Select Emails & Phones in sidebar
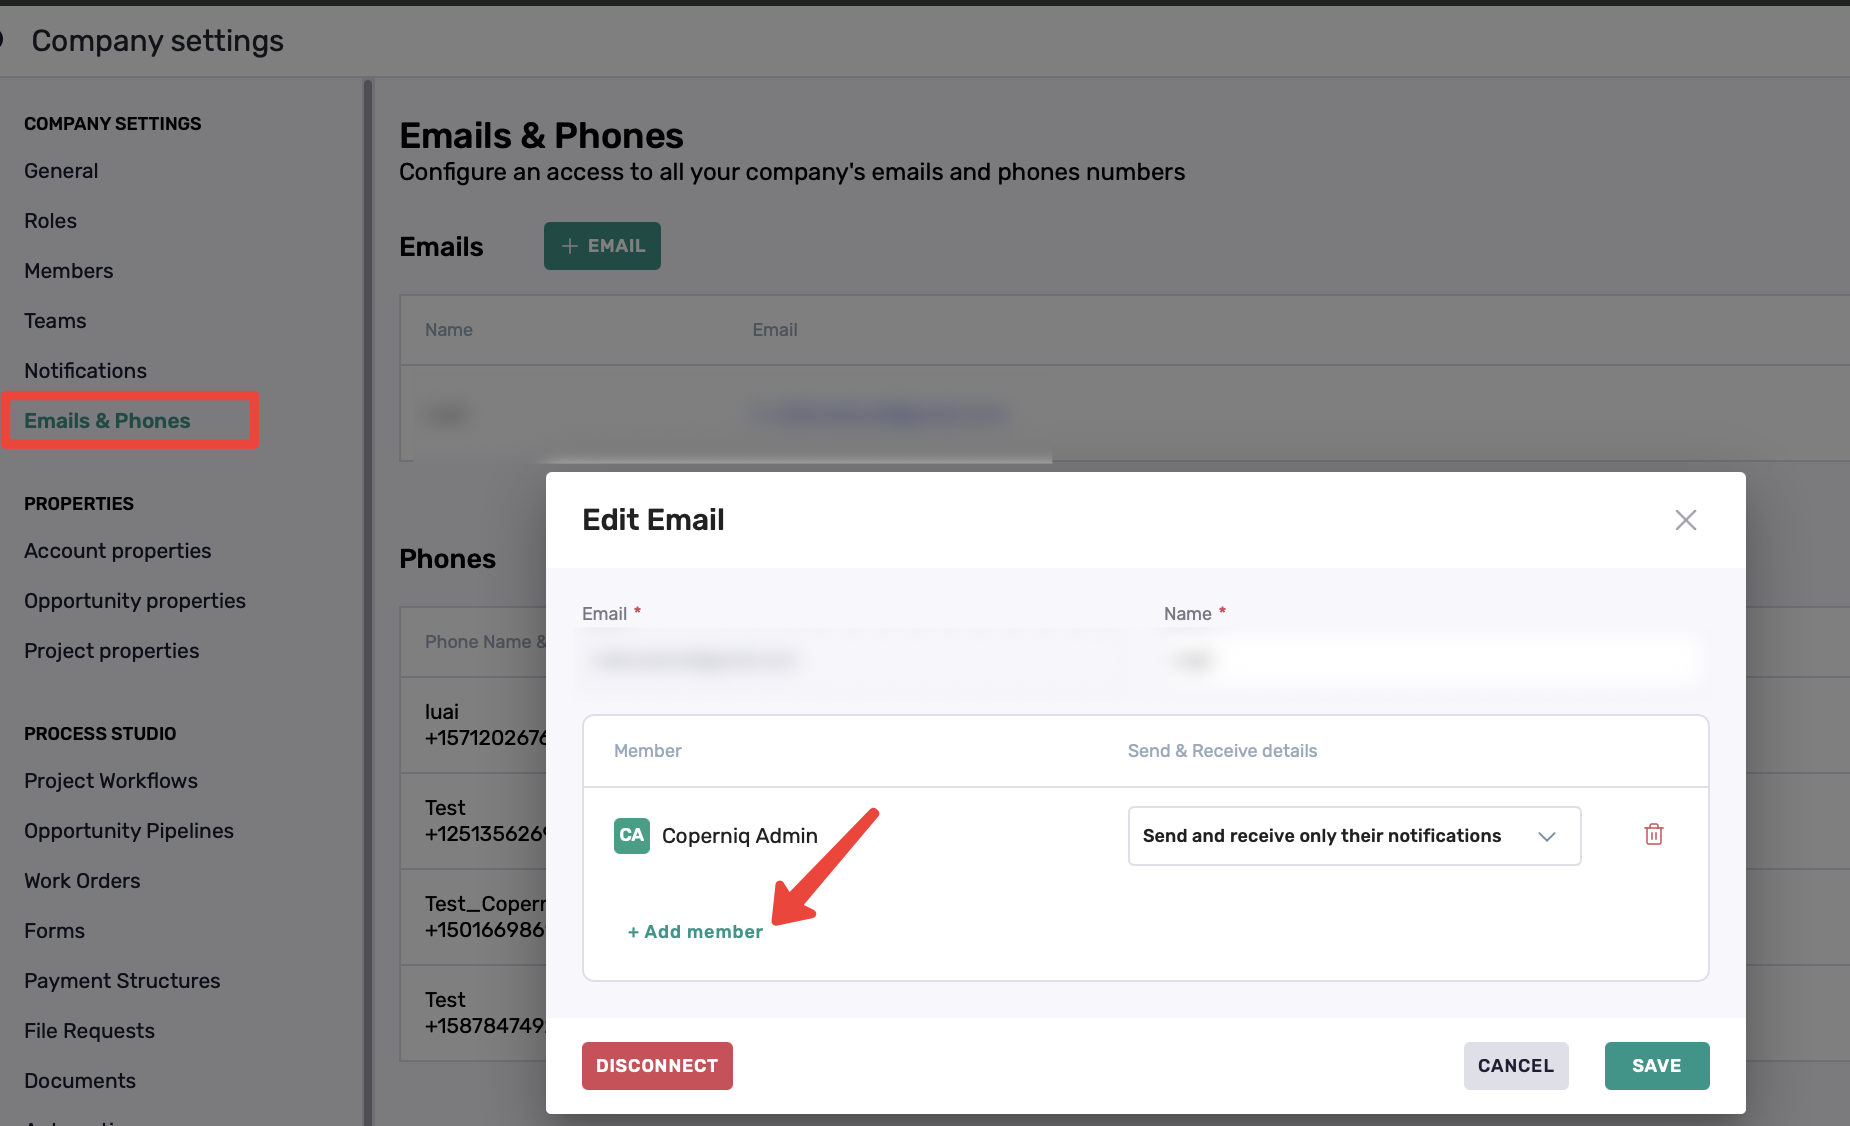Image resolution: width=1850 pixels, height=1126 pixels. click(107, 421)
